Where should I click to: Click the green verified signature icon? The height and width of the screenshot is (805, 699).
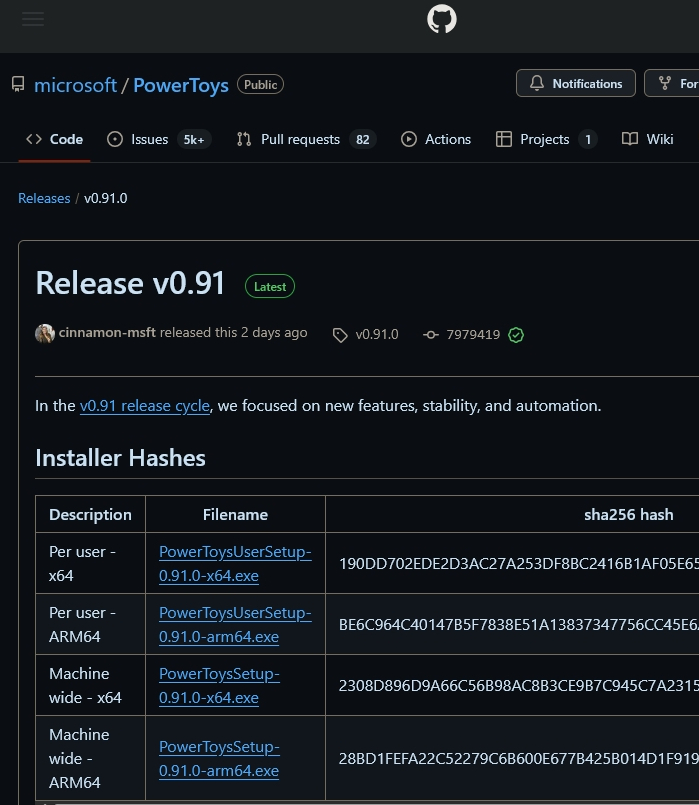[x=516, y=335]
